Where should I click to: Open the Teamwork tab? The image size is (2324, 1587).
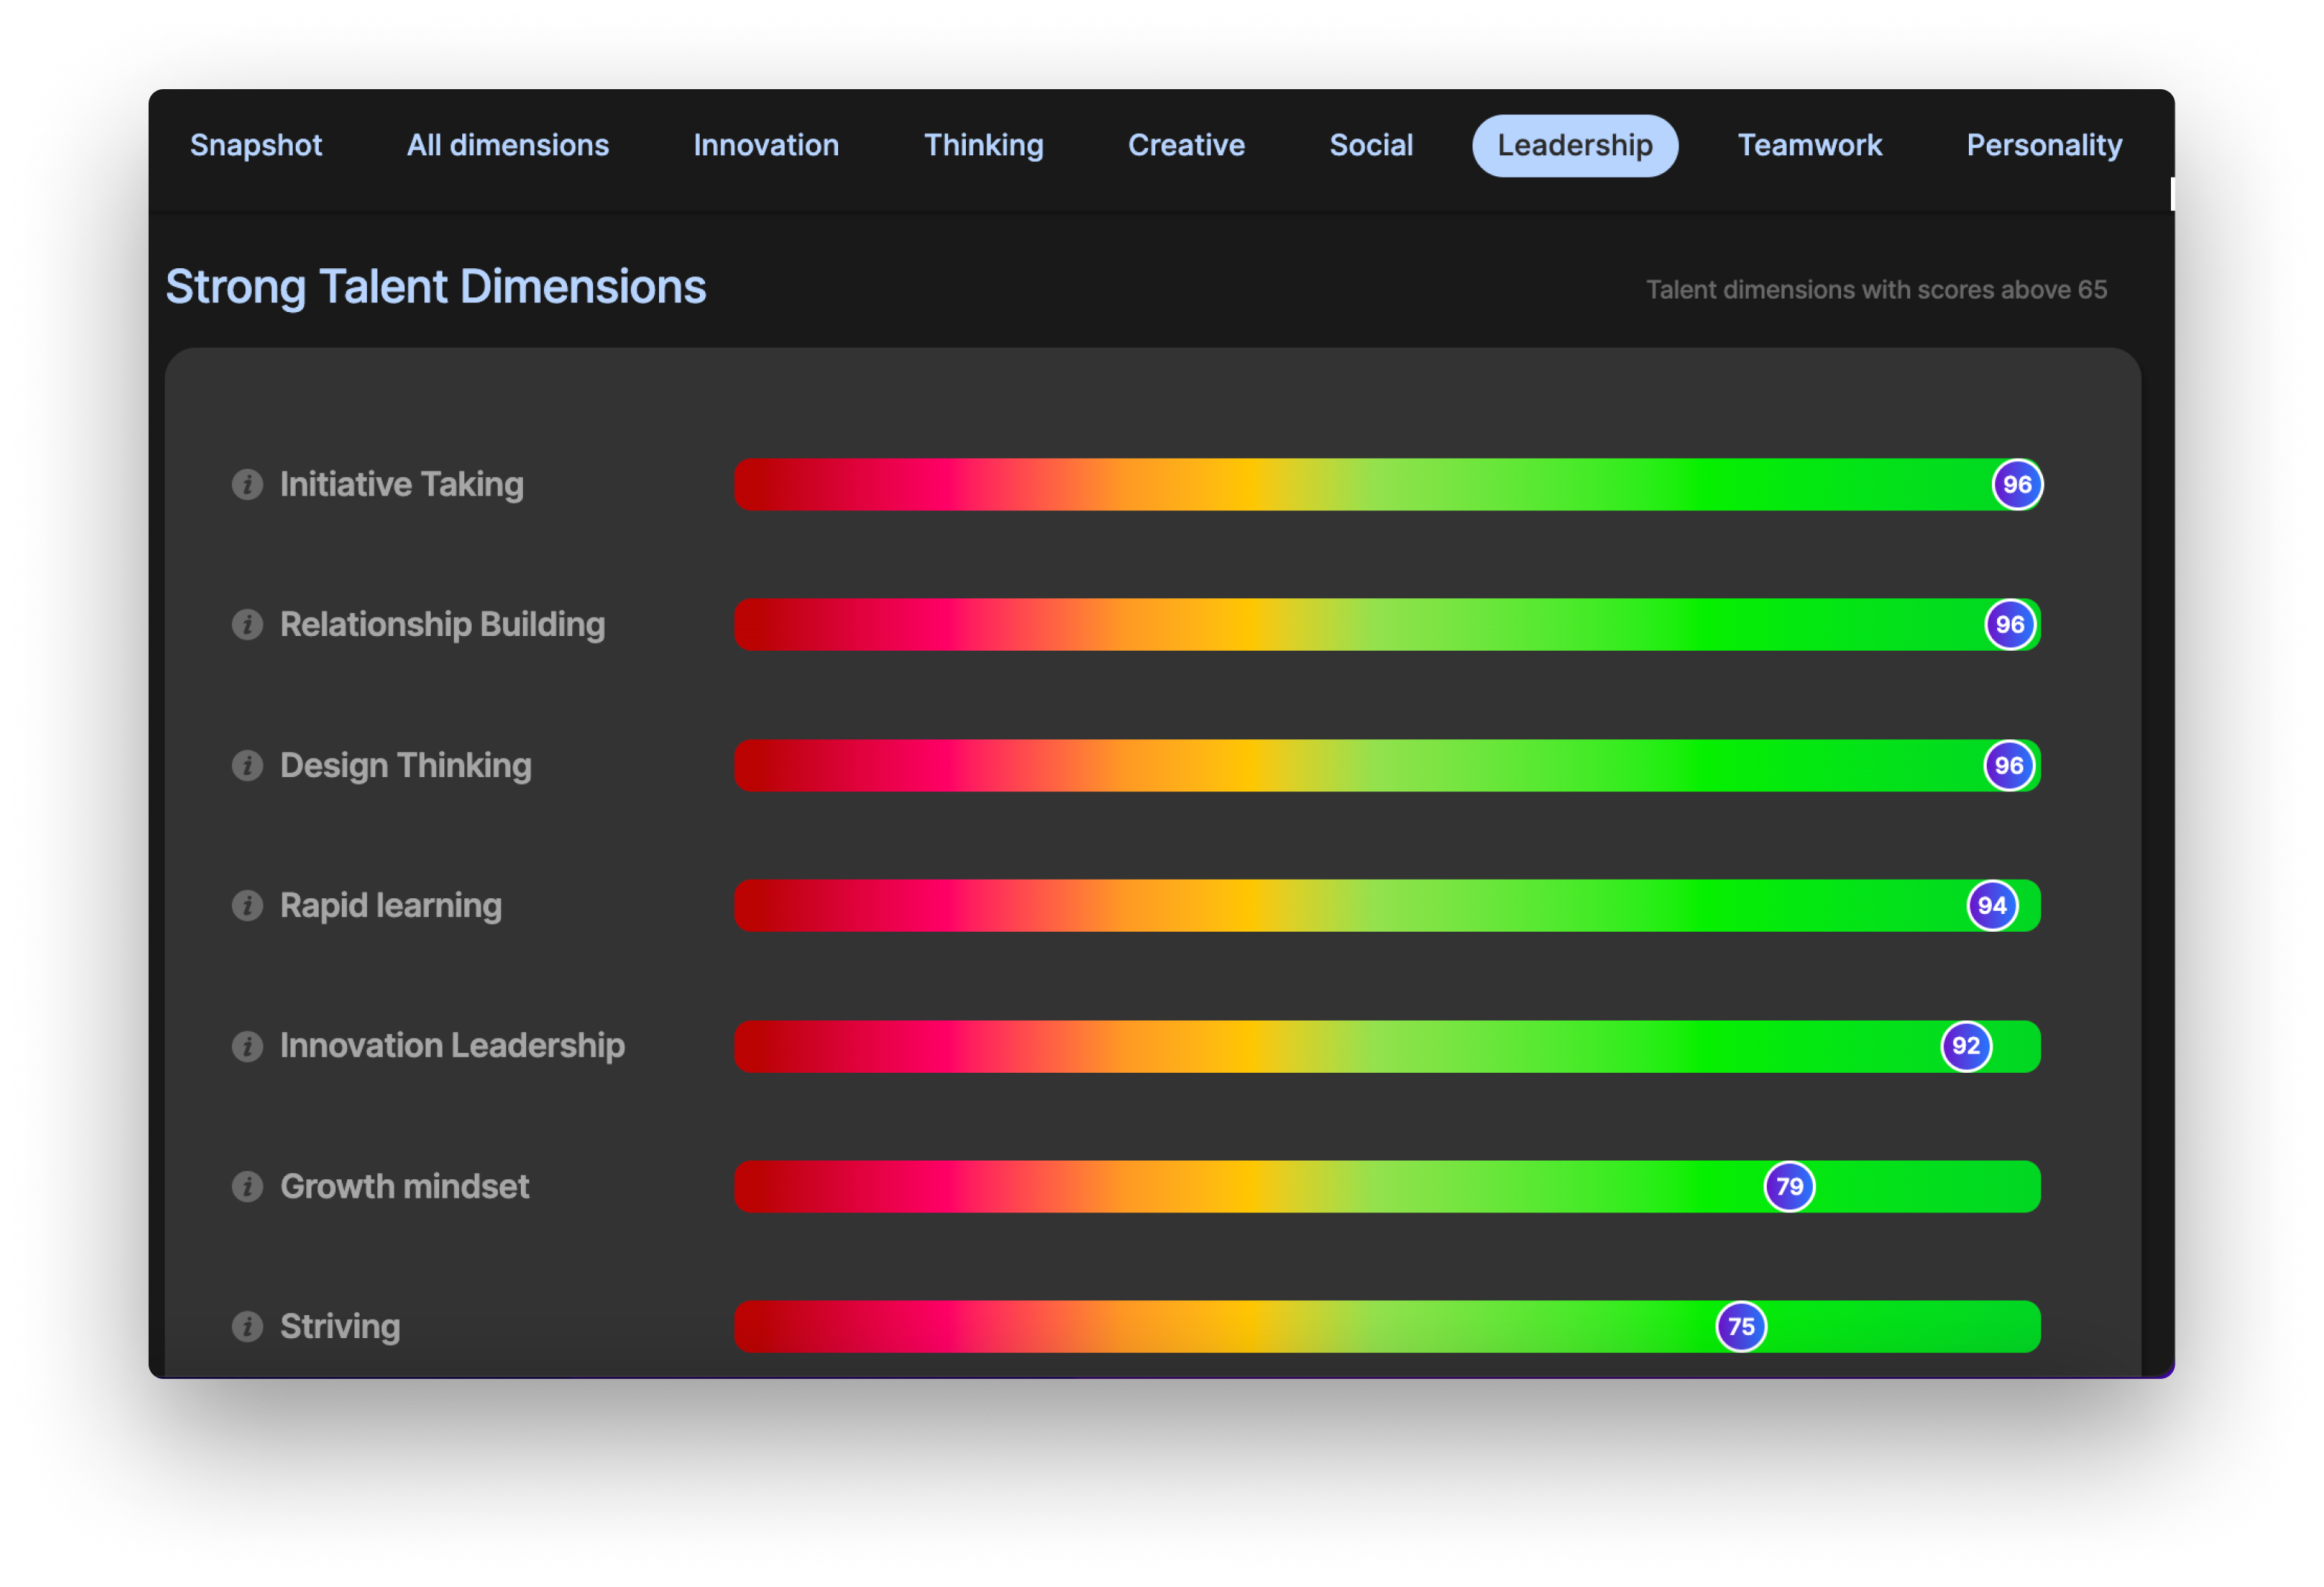click(1809, 145)
